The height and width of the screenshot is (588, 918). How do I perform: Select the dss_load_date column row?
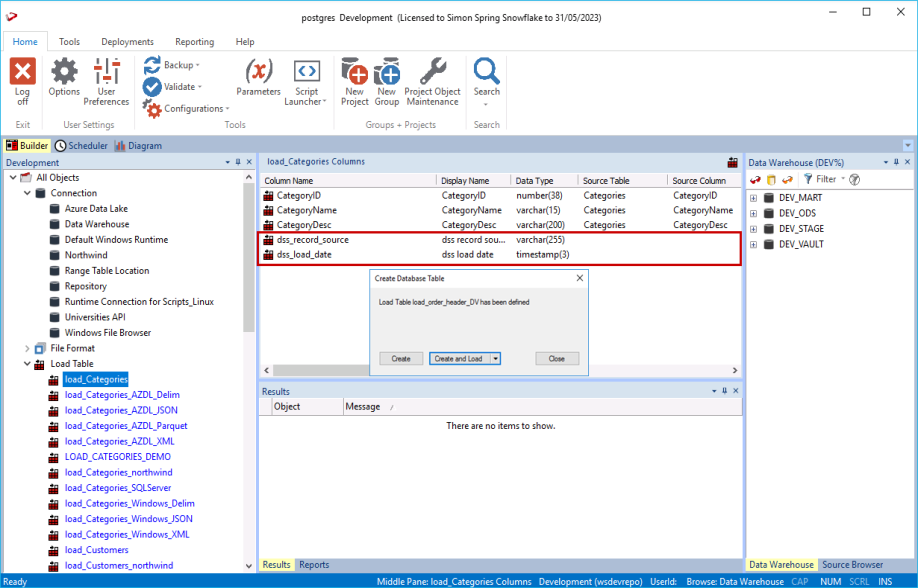tap(501, 255)
